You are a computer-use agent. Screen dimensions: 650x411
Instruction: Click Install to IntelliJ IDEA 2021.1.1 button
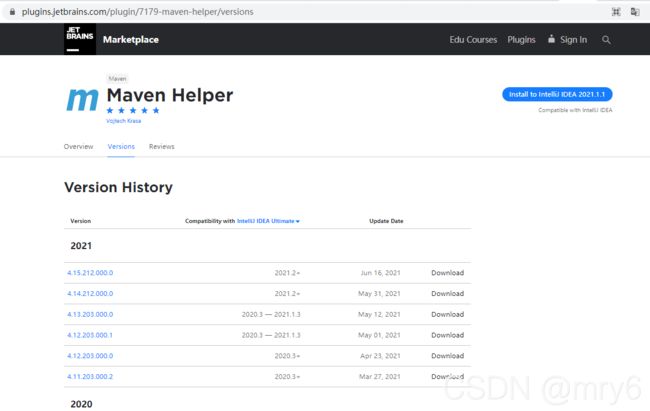(x=557, y=94)
